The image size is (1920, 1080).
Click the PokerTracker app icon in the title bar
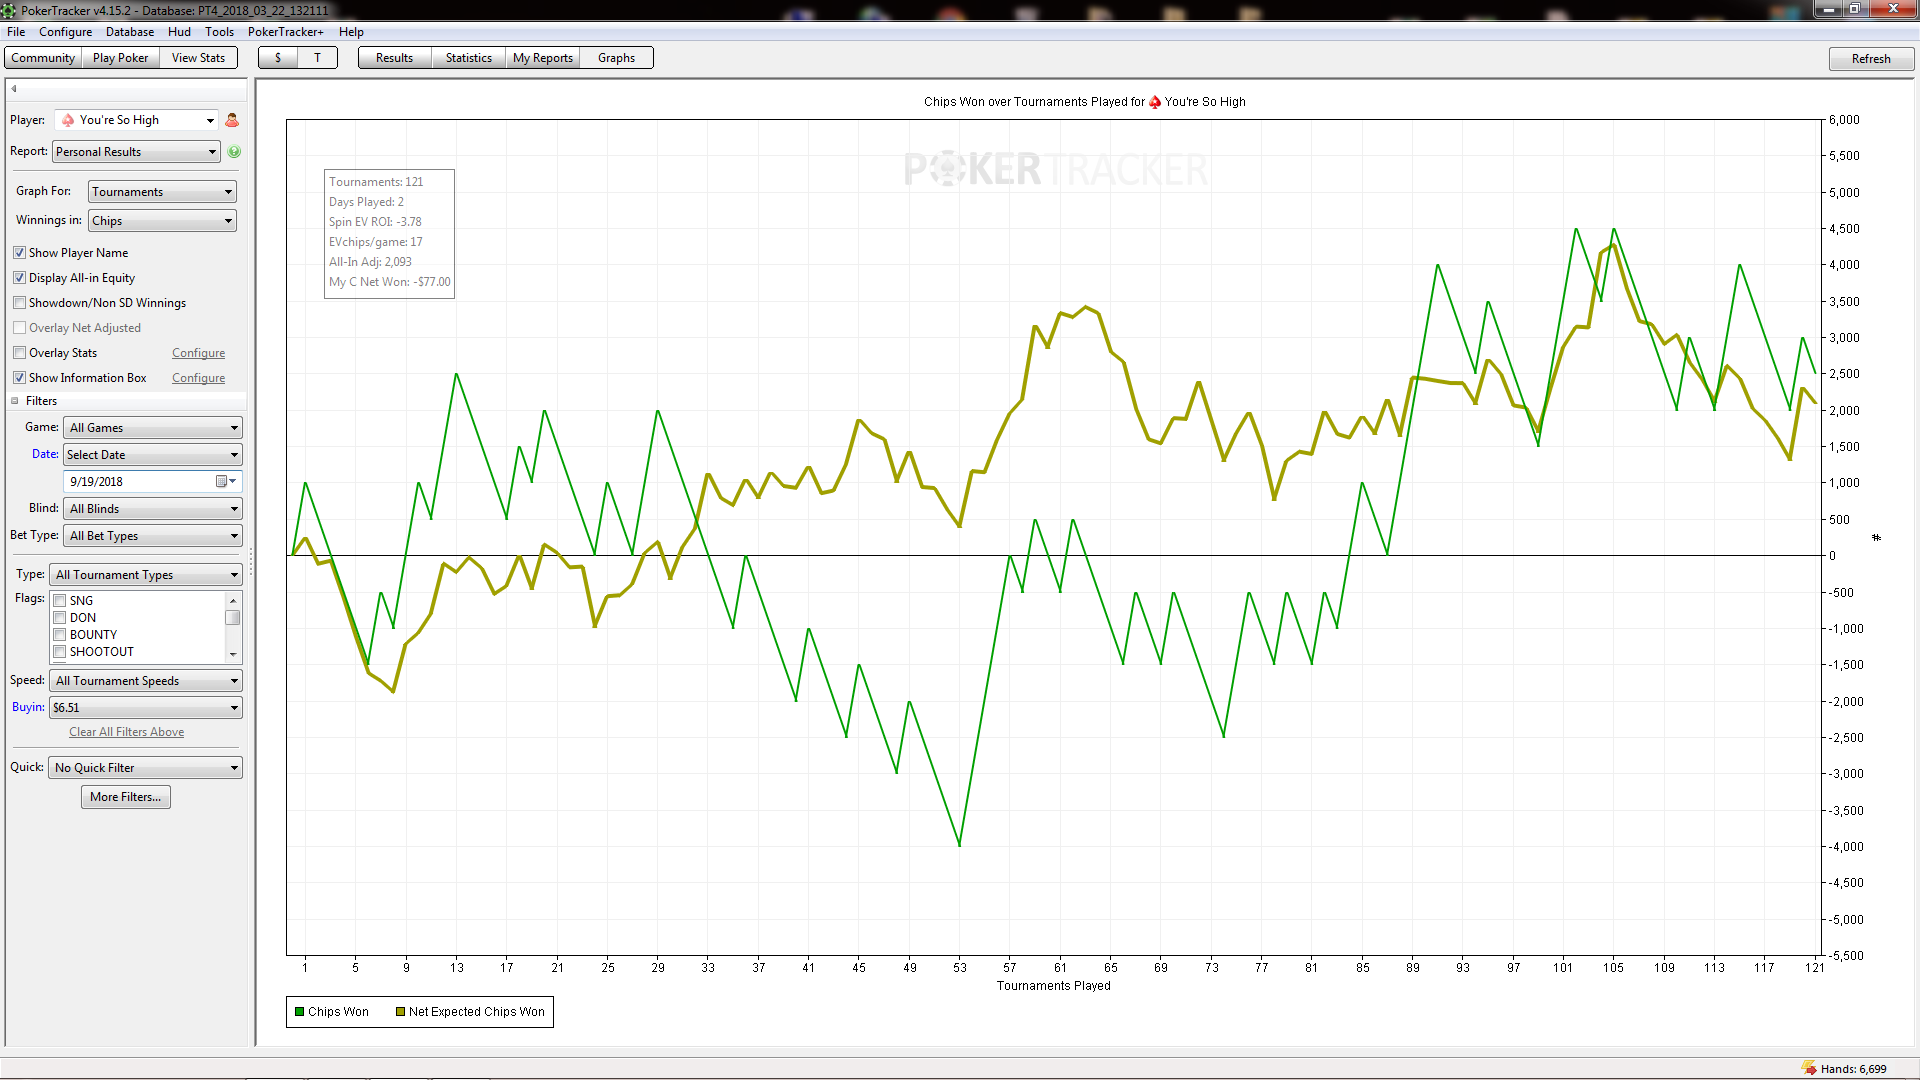pyautogui.click(x=9, y=11)
